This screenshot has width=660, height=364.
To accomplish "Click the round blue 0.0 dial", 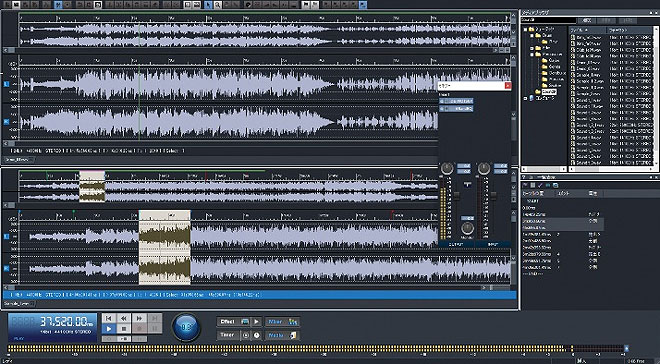I will click(186, 327).
